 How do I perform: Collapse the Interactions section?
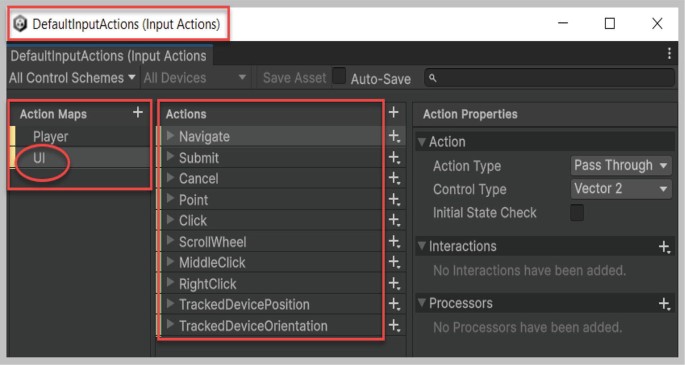[x=422, y=246]
